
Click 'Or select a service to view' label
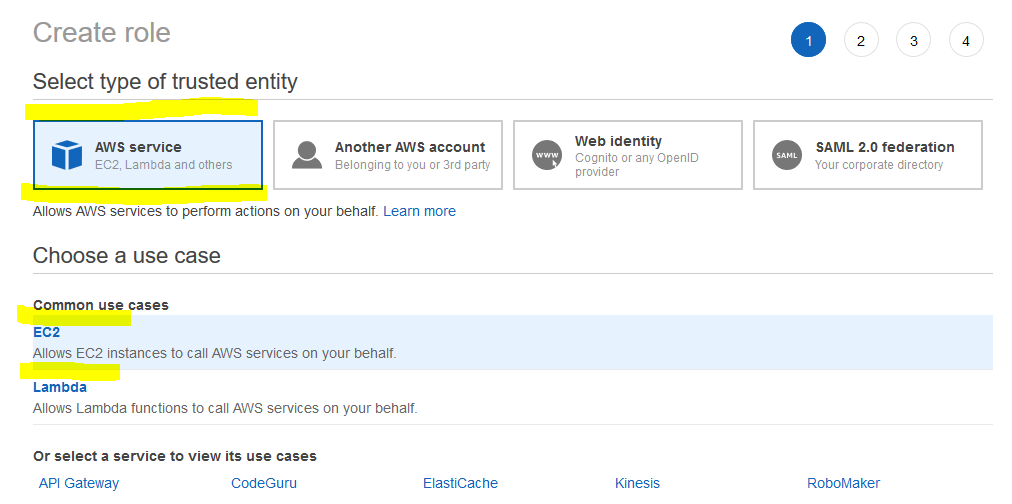tap(175, 456)
